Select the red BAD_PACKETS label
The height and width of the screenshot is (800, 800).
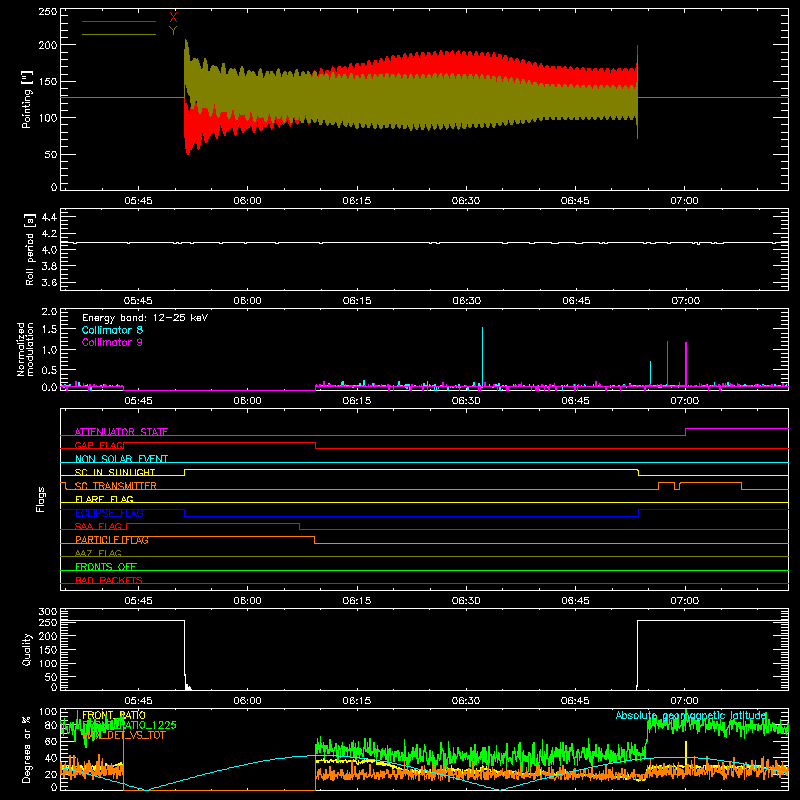click(109, 580)
